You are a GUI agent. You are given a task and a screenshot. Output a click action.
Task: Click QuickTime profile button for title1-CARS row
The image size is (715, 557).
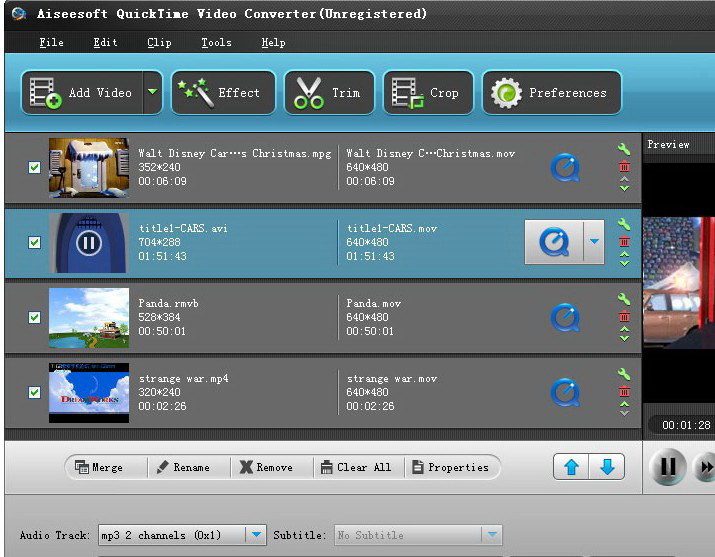click(x=554, y=242)
